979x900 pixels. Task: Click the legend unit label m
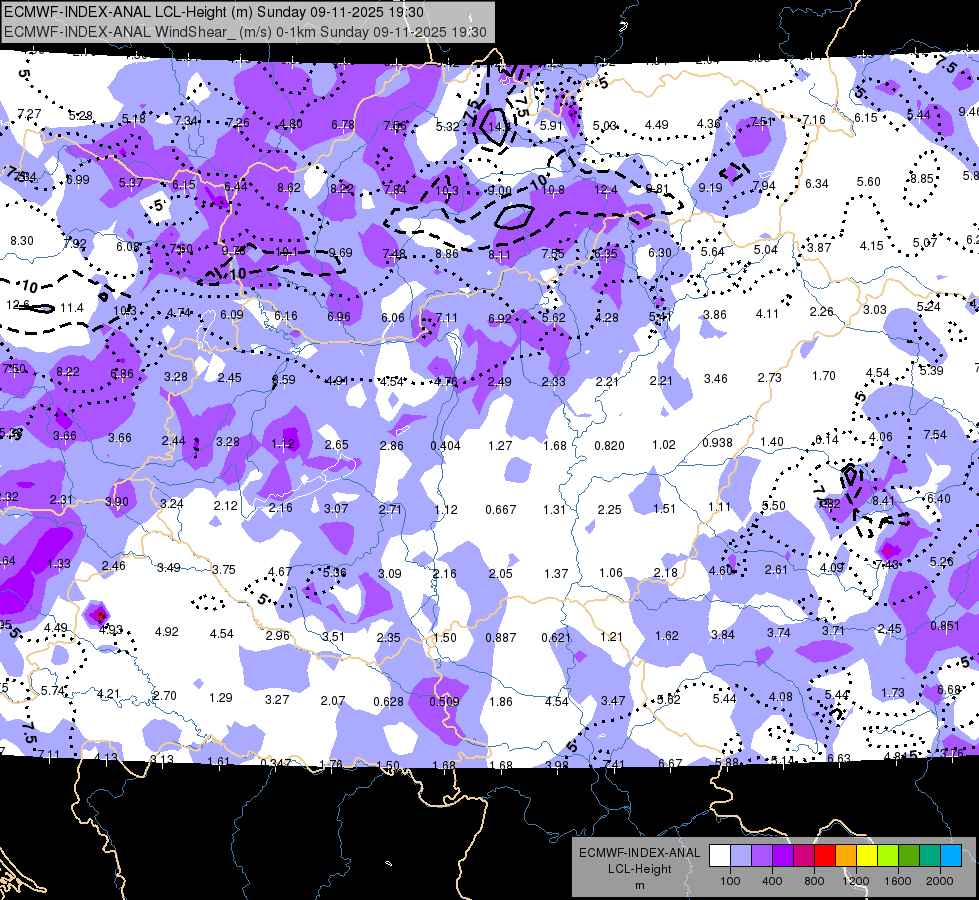coord(640,886)
